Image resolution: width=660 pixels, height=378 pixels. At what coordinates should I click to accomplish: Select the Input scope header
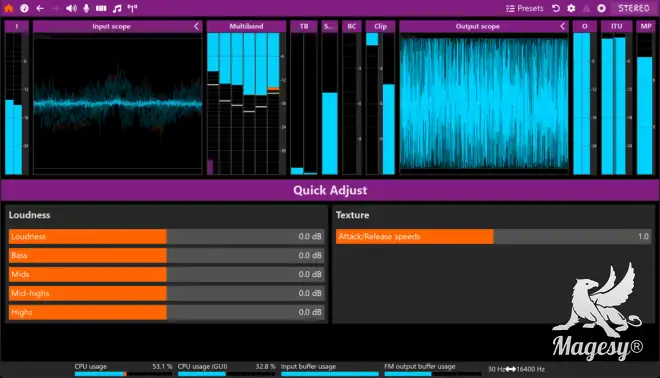click(x=117, y=26)
